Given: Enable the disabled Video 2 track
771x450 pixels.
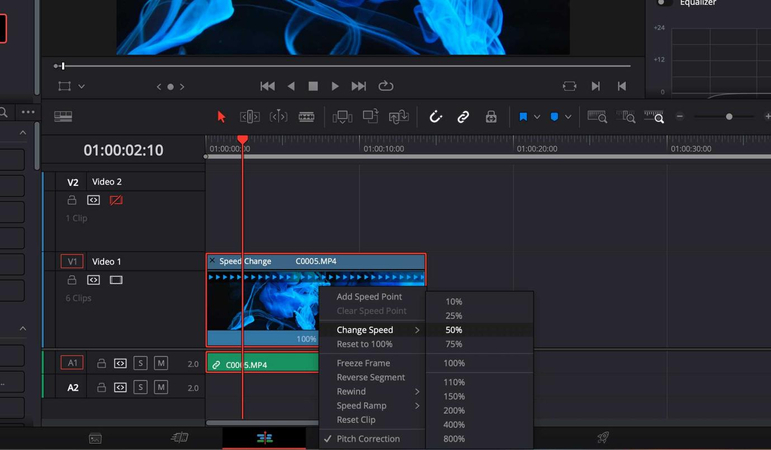Looking at the screenshot, I should (x=116, y=200).
